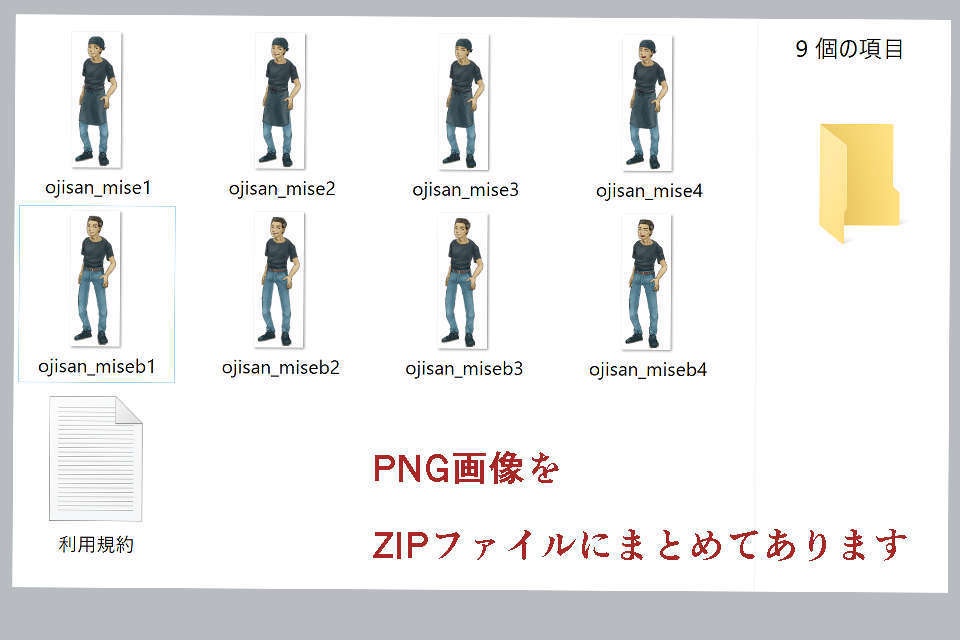The image size is (960, 640).
Task: Select the ojisan_mise3 file name text
Action: (x=464, y=189)
